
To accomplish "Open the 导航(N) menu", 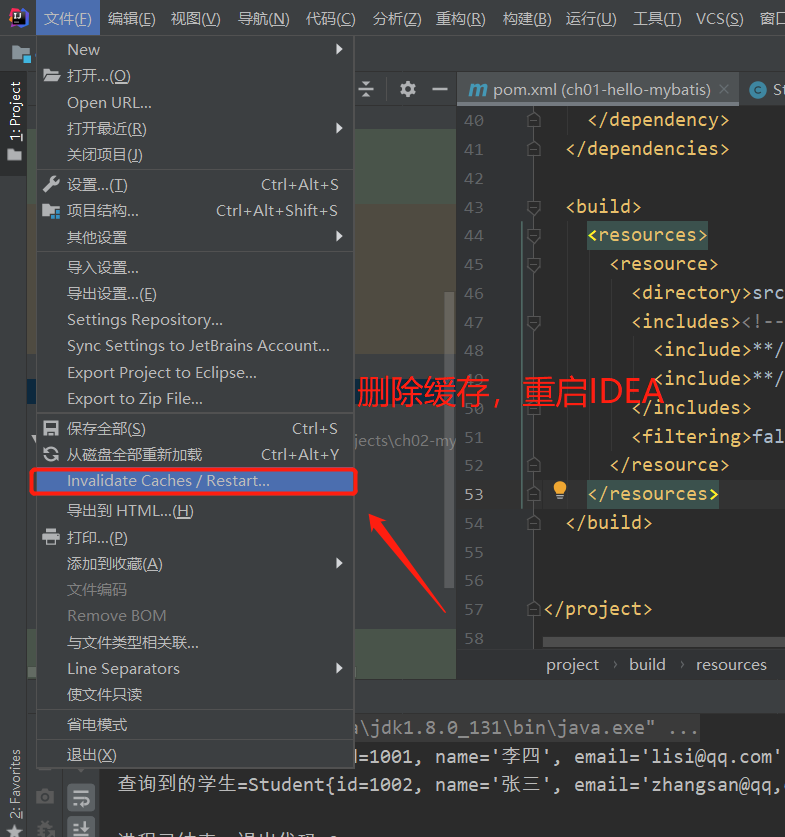I will point(264,19).
